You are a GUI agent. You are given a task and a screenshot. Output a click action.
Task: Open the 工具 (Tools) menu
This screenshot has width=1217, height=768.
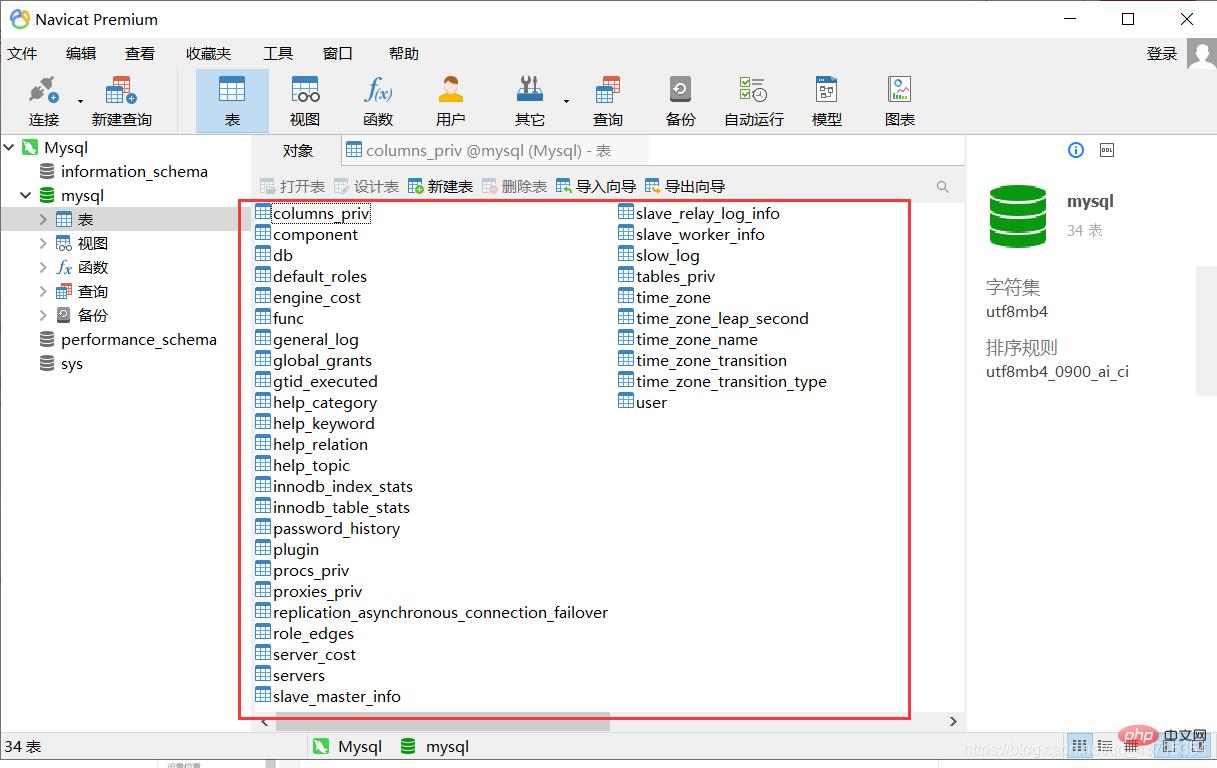tap(278, 54)
